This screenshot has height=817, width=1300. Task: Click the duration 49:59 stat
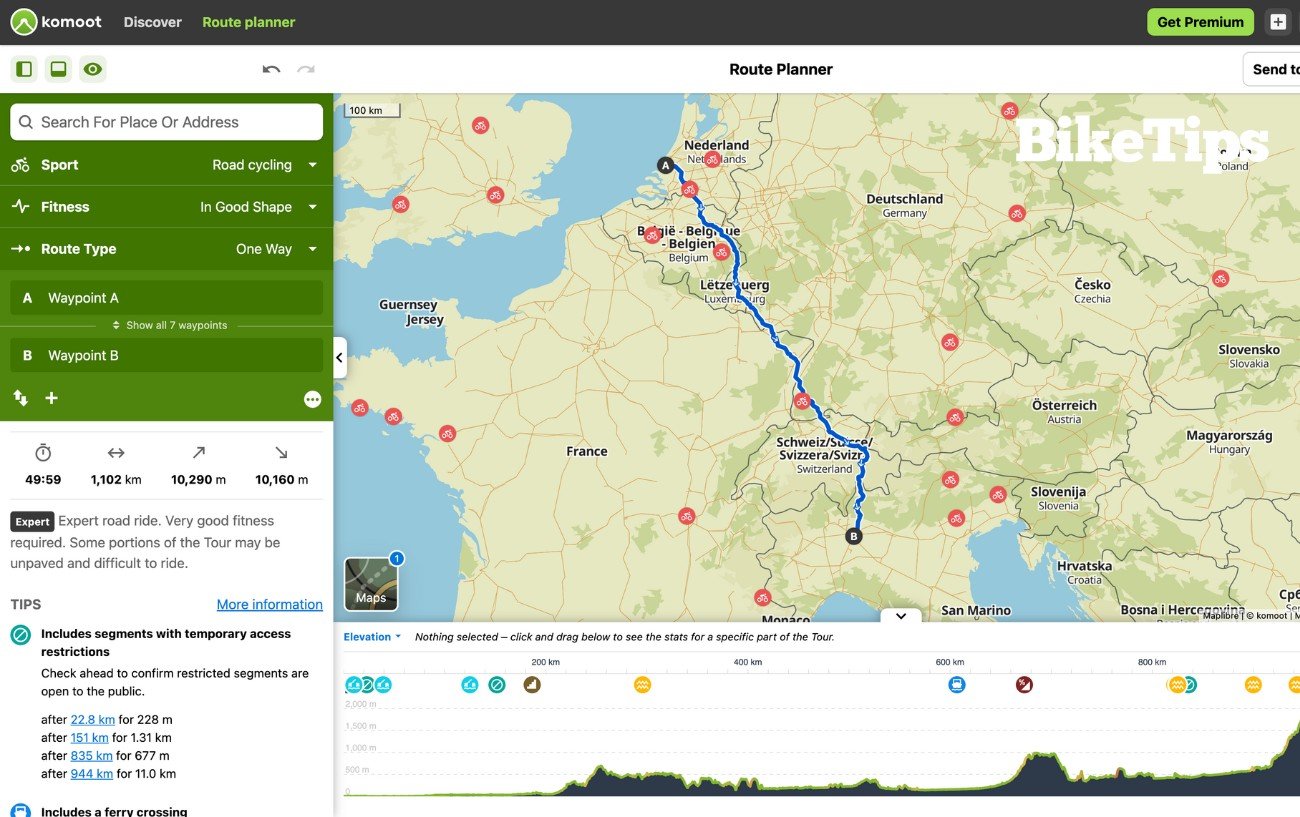click(43, 480)
